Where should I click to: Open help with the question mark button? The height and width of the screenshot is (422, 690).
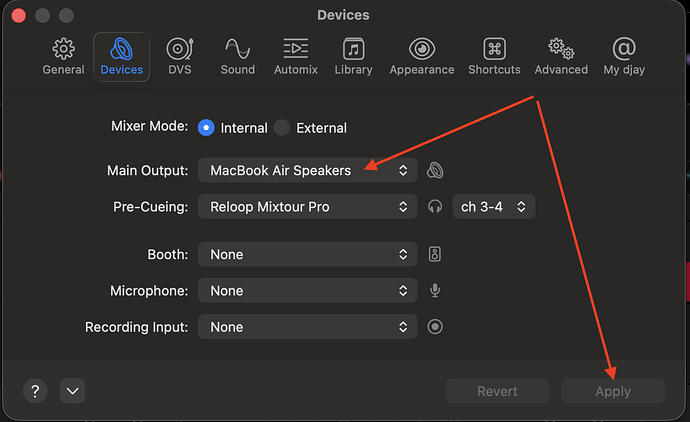[35, 391]
